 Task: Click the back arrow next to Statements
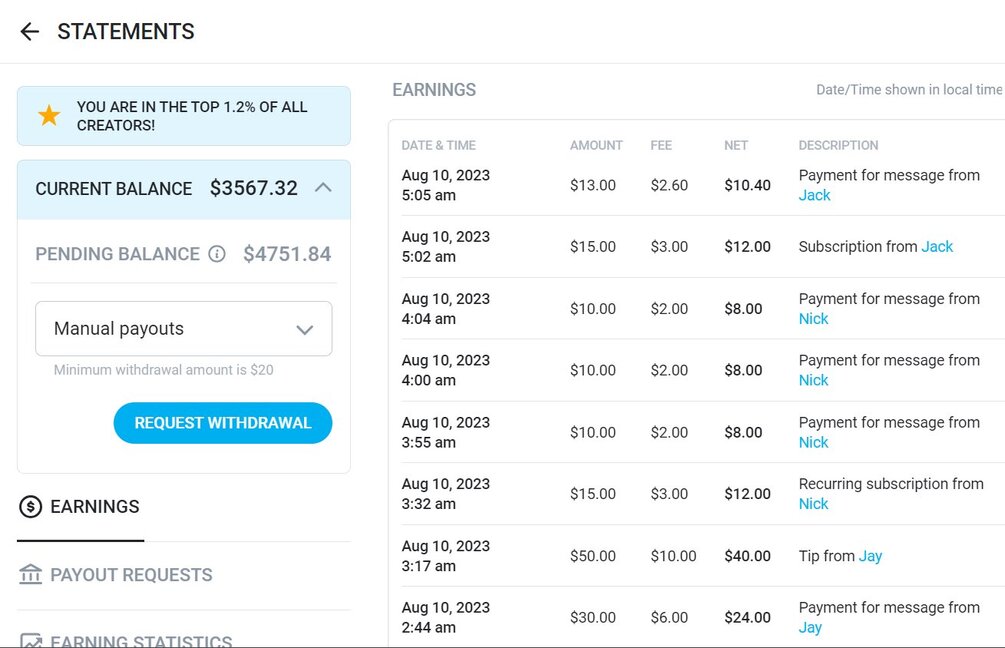(x=30, y=32)
